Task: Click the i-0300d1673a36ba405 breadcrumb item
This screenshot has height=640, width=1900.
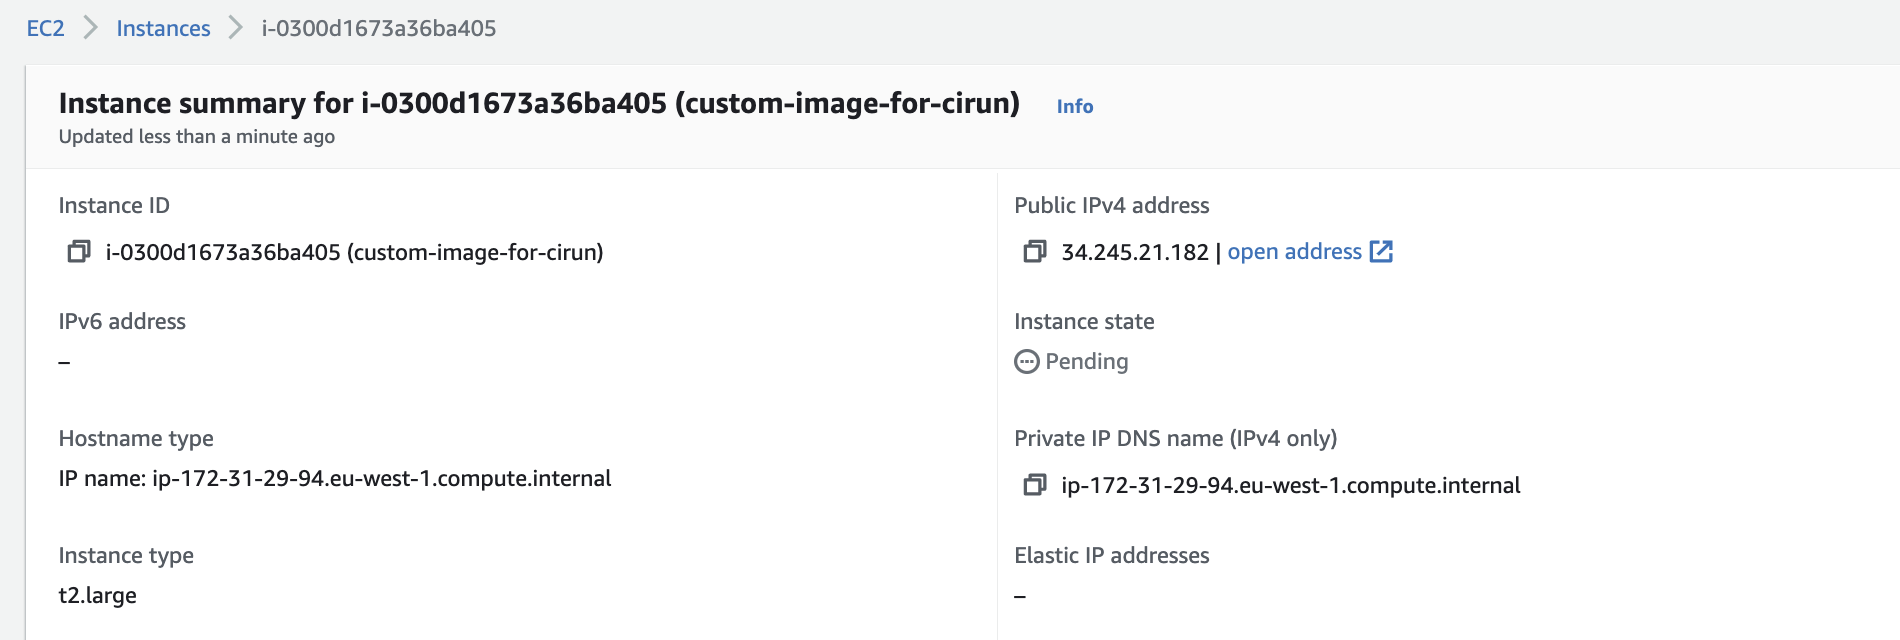Action: (x=377, y=28)
